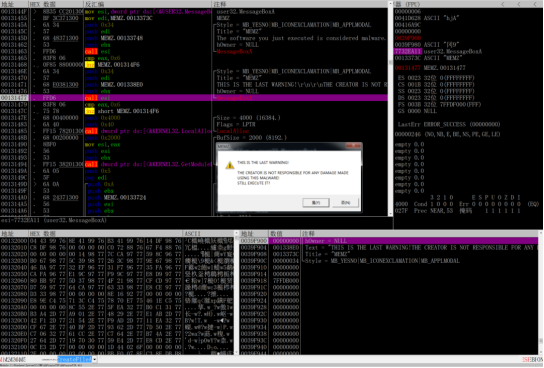Select stack row 0039F904 with Text argument
This screenshot has height=368, width=544.
pos(389,248)
